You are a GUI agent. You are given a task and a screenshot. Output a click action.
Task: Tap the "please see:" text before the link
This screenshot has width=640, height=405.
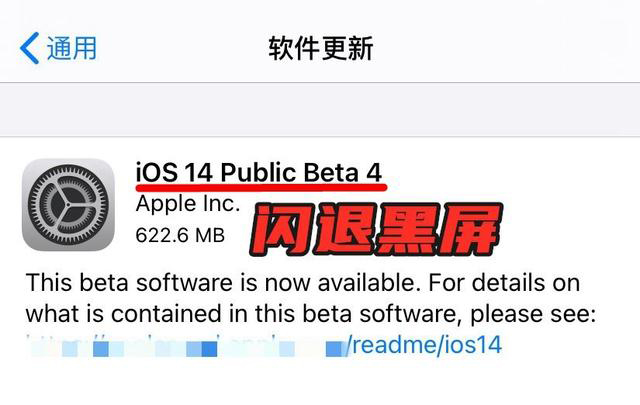533,314
